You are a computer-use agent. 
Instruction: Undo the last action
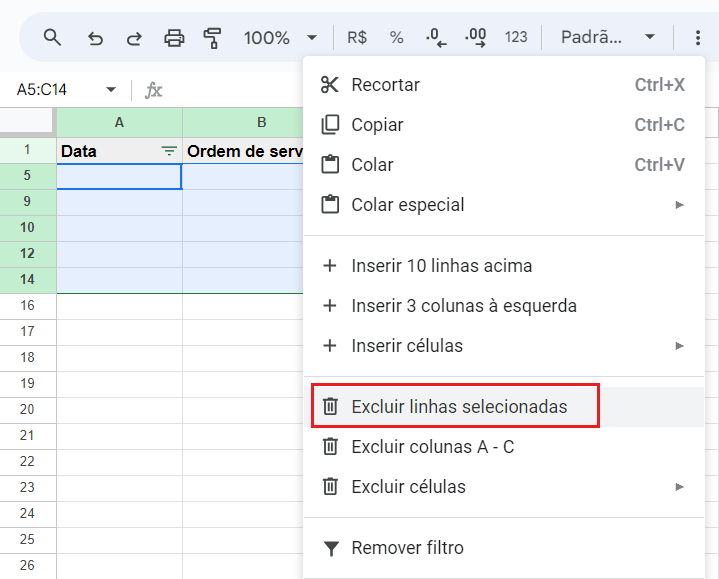pos(95,38)
